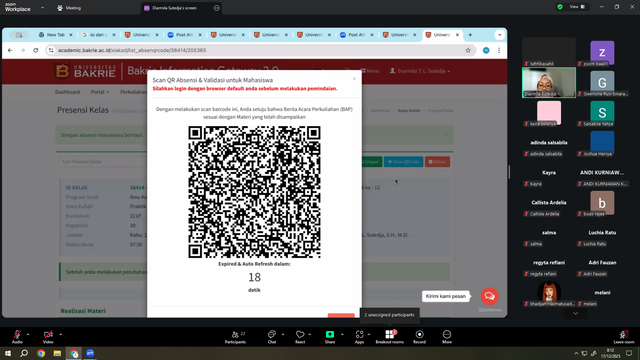The width and height of the screenshot is (640, 360).
Task: Select Salsabila Yahya participant tile
Action: coord(602,113)
